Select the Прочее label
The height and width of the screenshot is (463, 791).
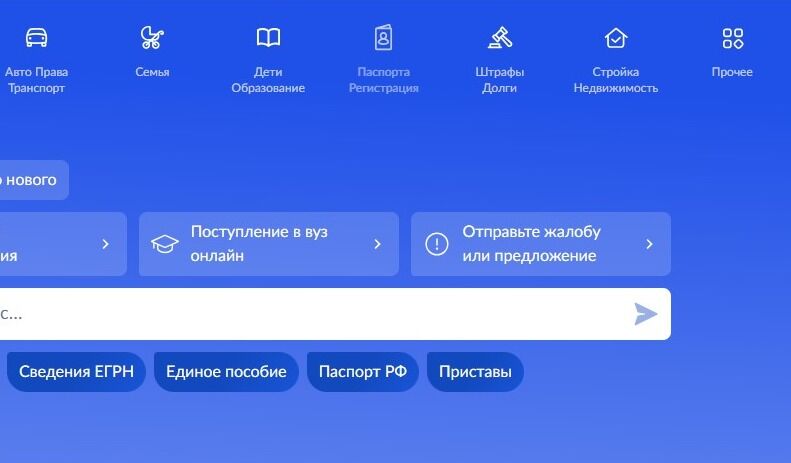click(x=732, y=72)
